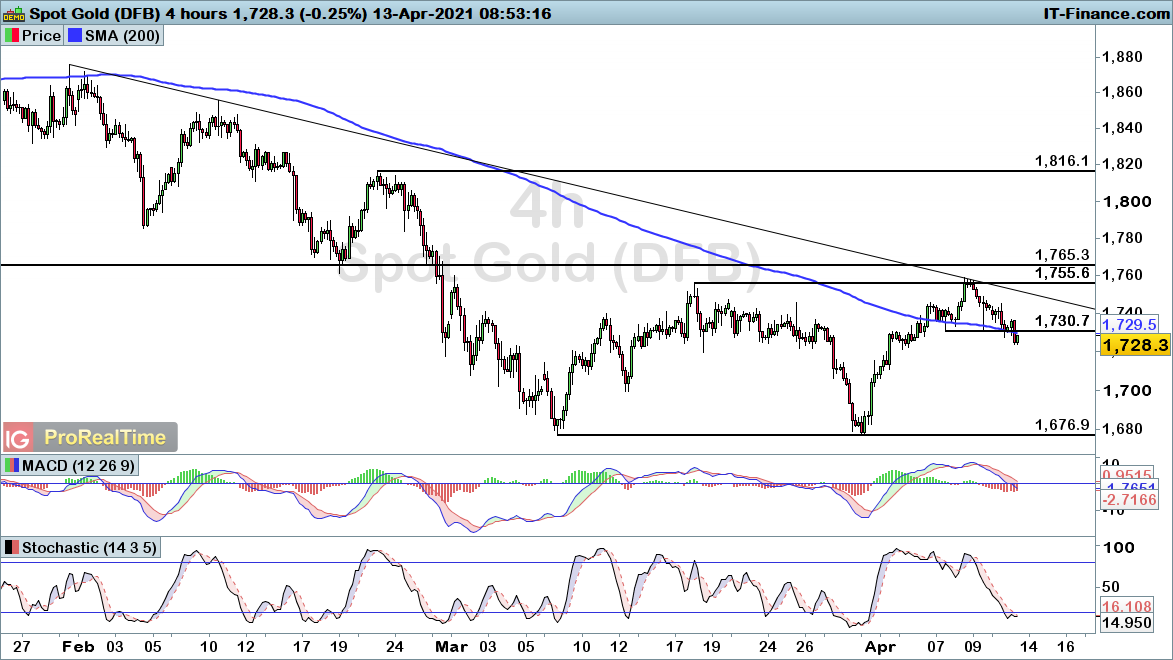Click the Price red-green color icon
The height and width of the screenshot is (660, 1173).
click(12, 35)
